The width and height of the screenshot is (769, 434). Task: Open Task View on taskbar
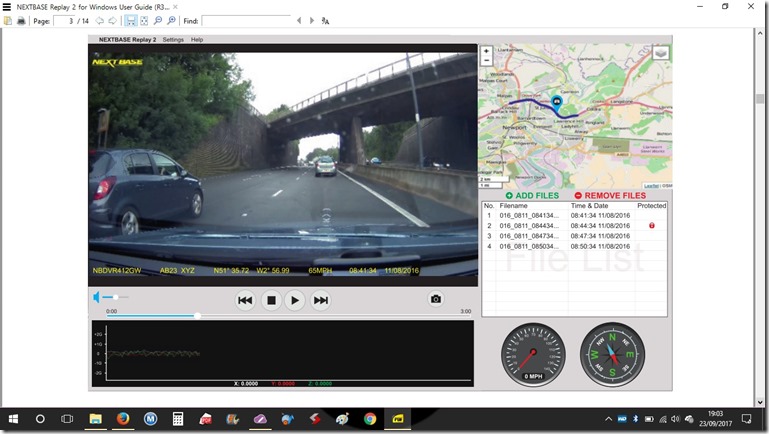(67, 419)
